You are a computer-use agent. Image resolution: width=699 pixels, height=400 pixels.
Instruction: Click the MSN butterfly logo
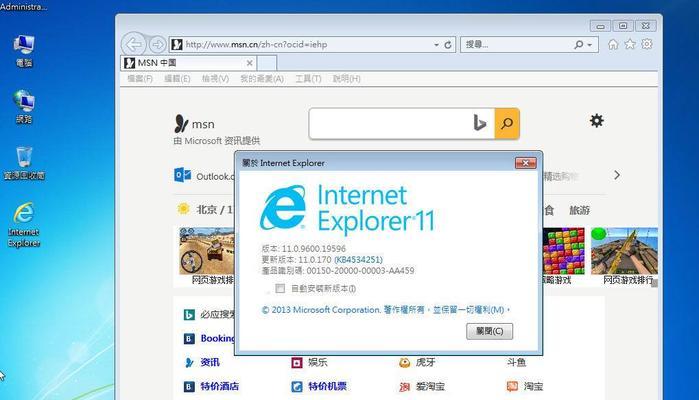pos(181,124)
